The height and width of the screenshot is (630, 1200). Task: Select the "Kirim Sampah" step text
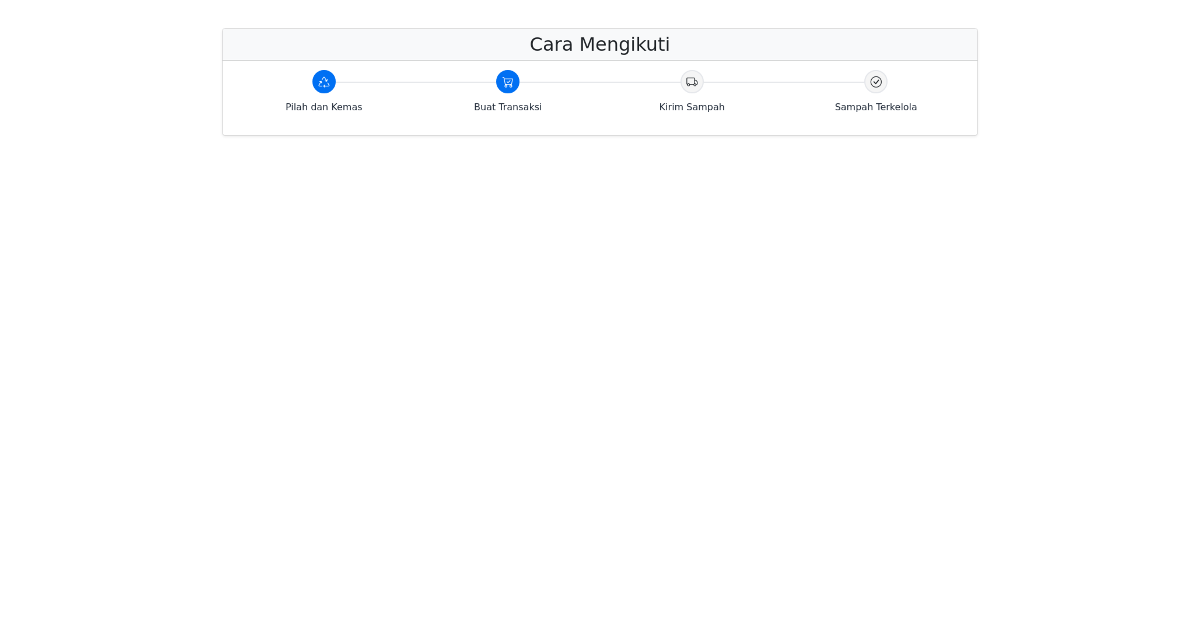(692, 107)
